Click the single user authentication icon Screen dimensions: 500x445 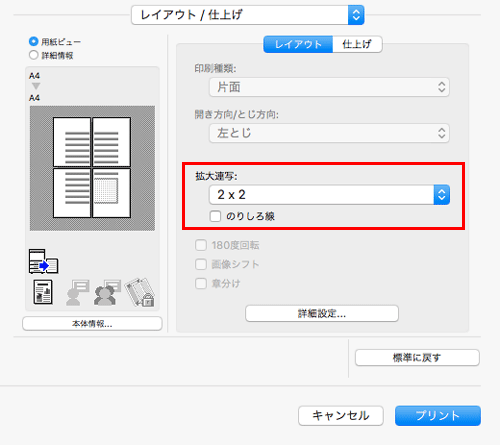[77, 292]
